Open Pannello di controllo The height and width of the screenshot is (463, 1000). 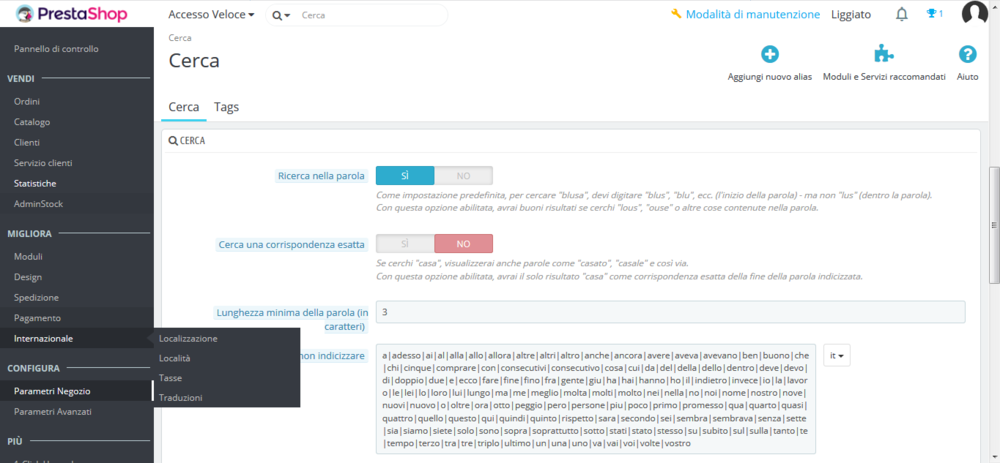[x=56, y=48]
